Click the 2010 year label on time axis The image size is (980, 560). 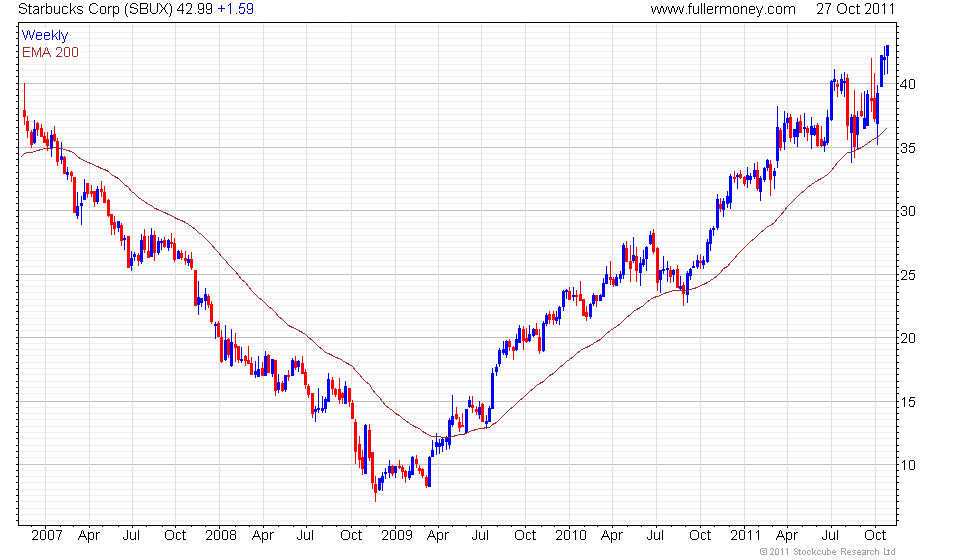(571, 535)
